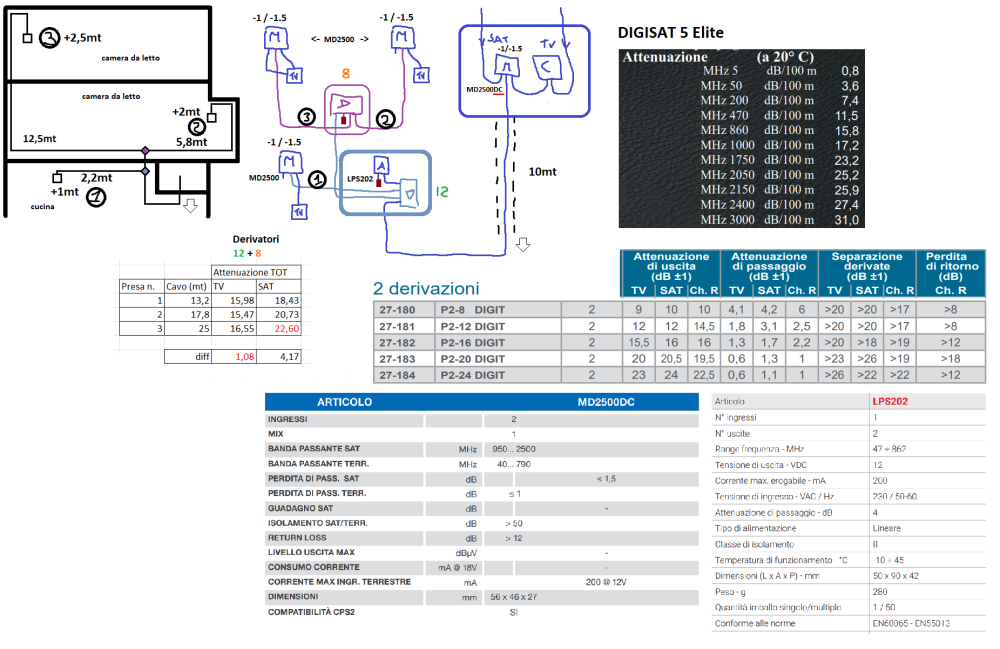
Task: Click the blue diamond junction on the floor plan
Action: click(146, 172)
